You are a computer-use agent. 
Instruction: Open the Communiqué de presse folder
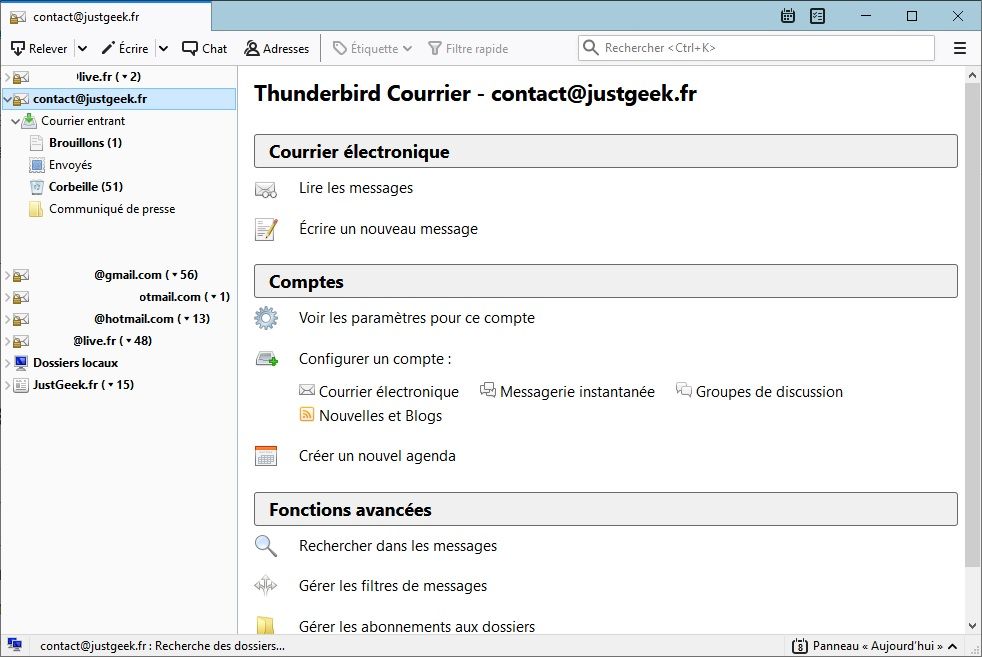[x=112, y=209]
